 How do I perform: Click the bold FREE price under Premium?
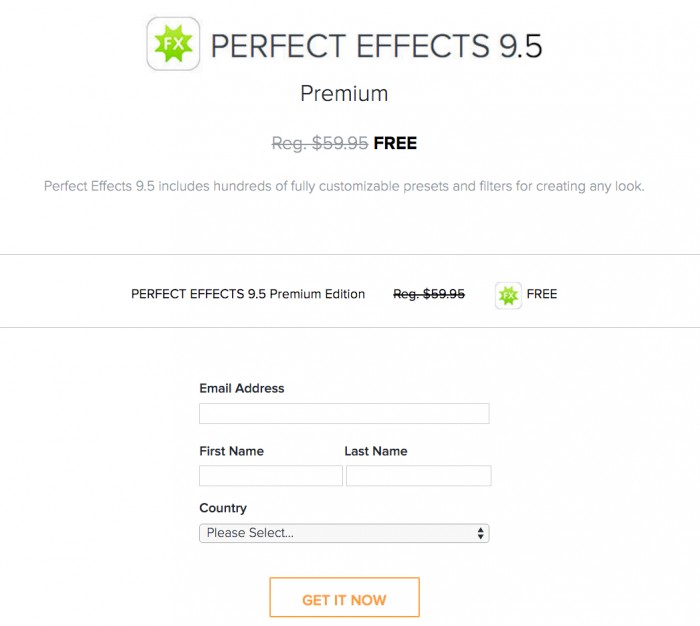point(395,143)
